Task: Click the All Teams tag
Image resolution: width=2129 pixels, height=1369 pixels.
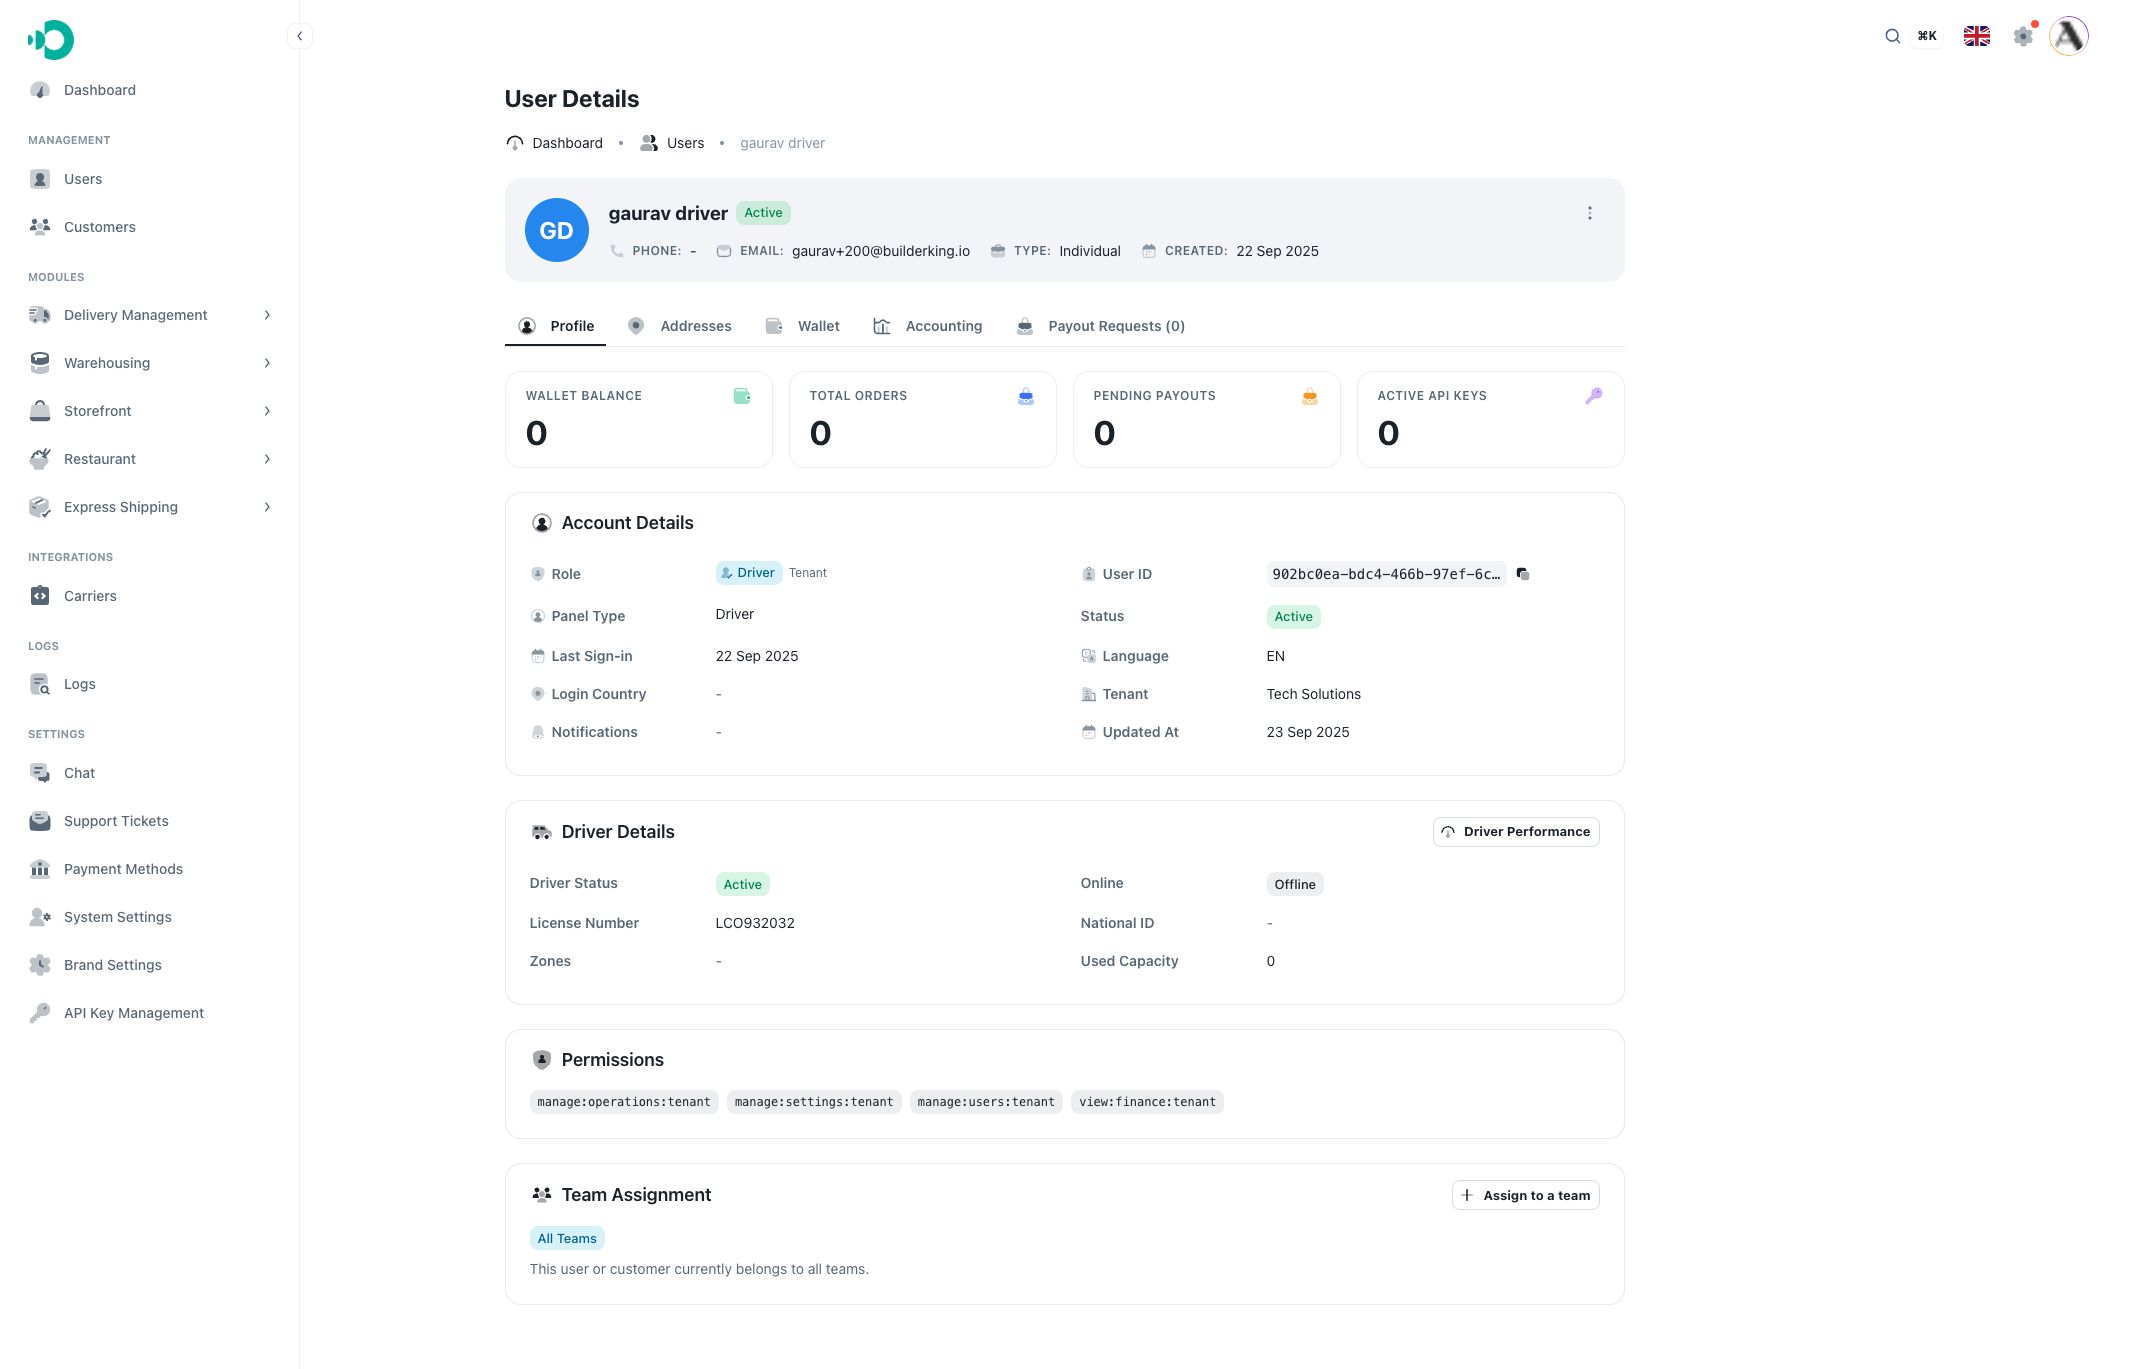Action: pos(567,1238)
